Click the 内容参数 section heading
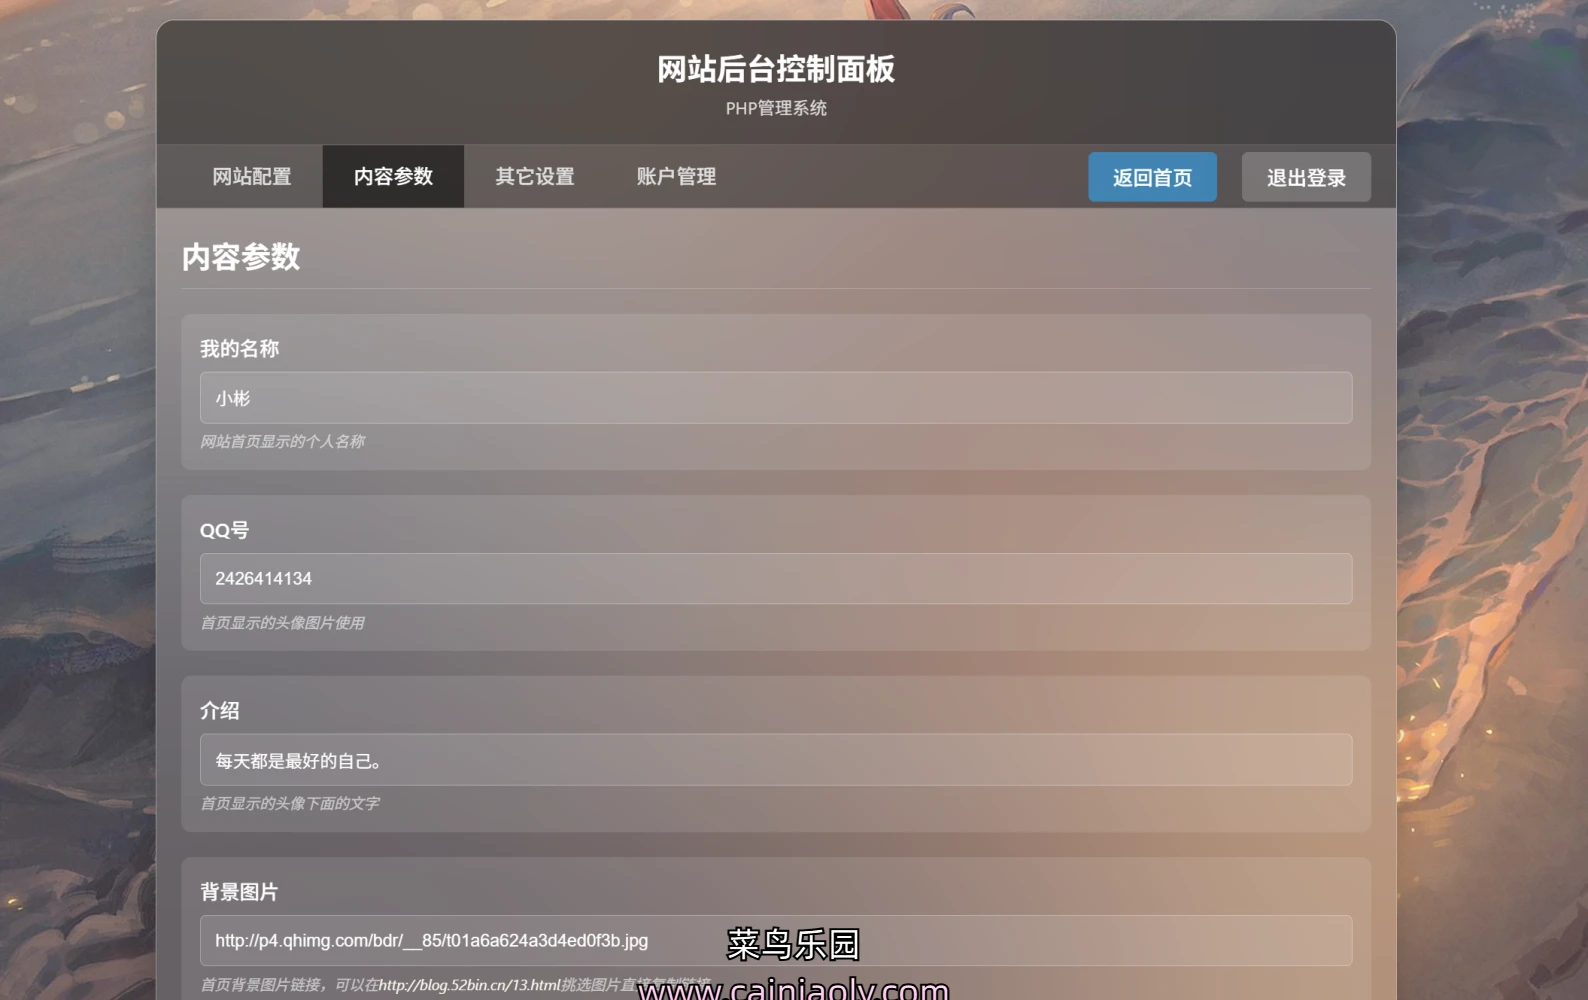 pos(241,257)
